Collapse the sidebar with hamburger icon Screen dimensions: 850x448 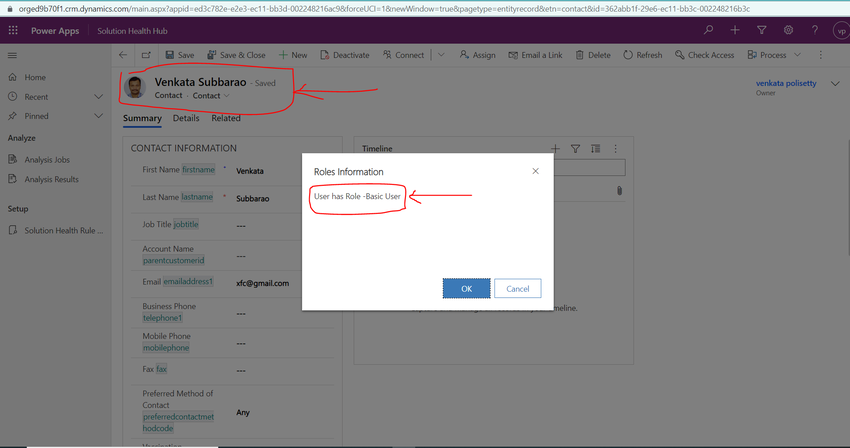pyautogui.click(x=12, y=55)
